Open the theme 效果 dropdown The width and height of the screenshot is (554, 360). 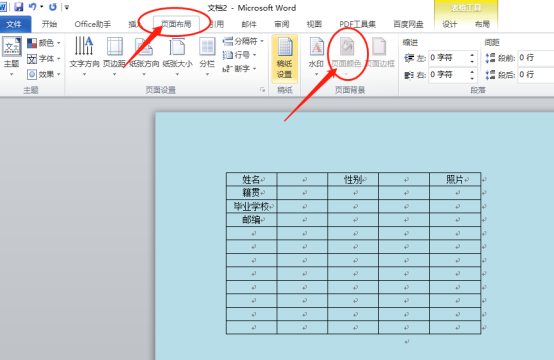point(44,74)
